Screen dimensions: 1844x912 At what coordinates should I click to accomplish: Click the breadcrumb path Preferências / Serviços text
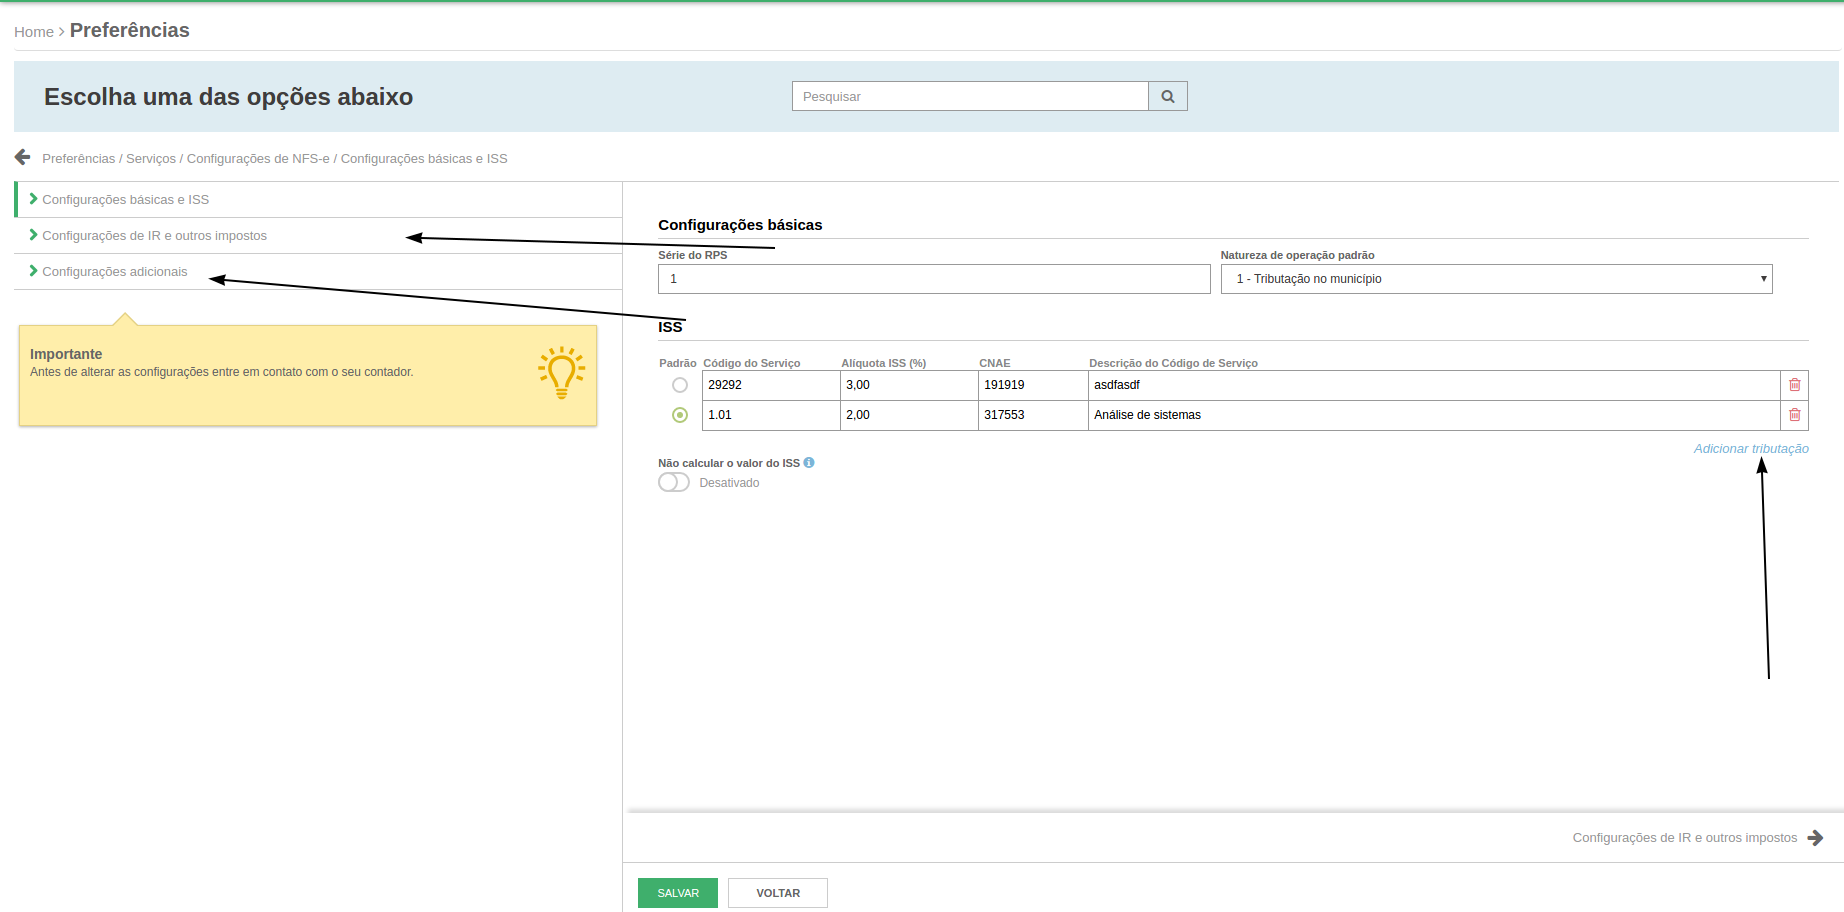click(109, 159)
